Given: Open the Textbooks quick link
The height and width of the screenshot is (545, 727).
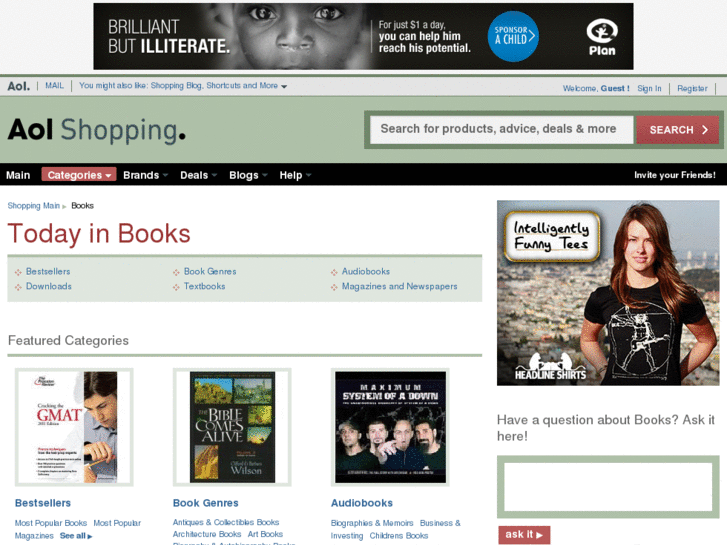Looking at the screenshot, I should point(204,286).
